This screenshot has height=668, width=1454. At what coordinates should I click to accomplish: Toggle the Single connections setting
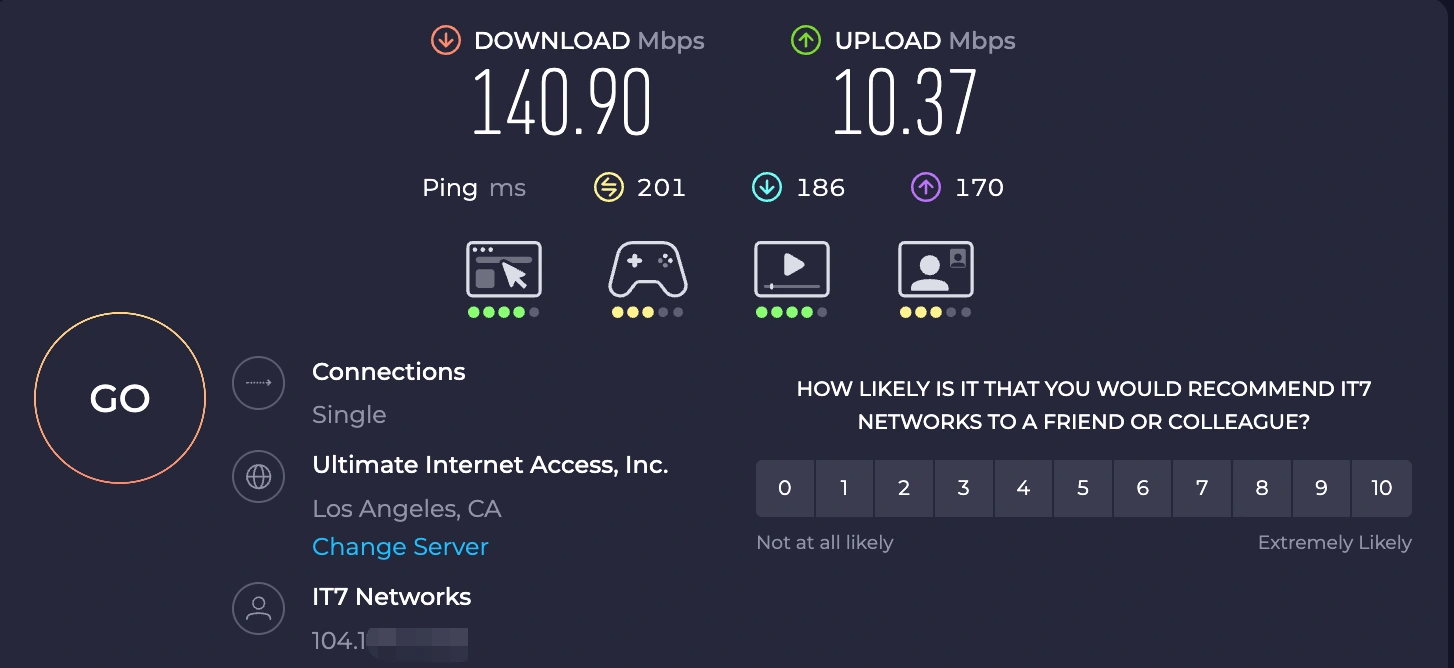coord(349,415)
